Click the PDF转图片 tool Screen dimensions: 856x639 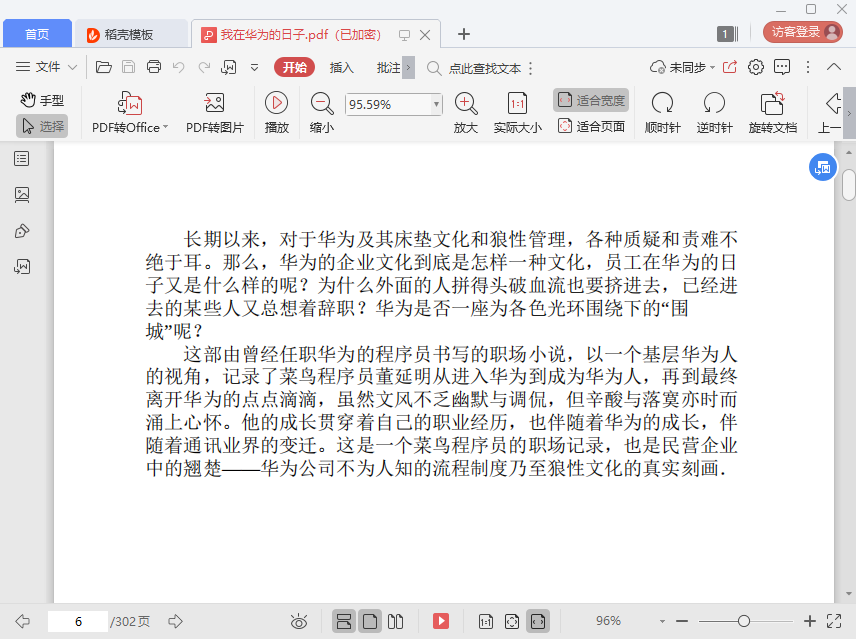pyautogui.click(x=215, y=112)
